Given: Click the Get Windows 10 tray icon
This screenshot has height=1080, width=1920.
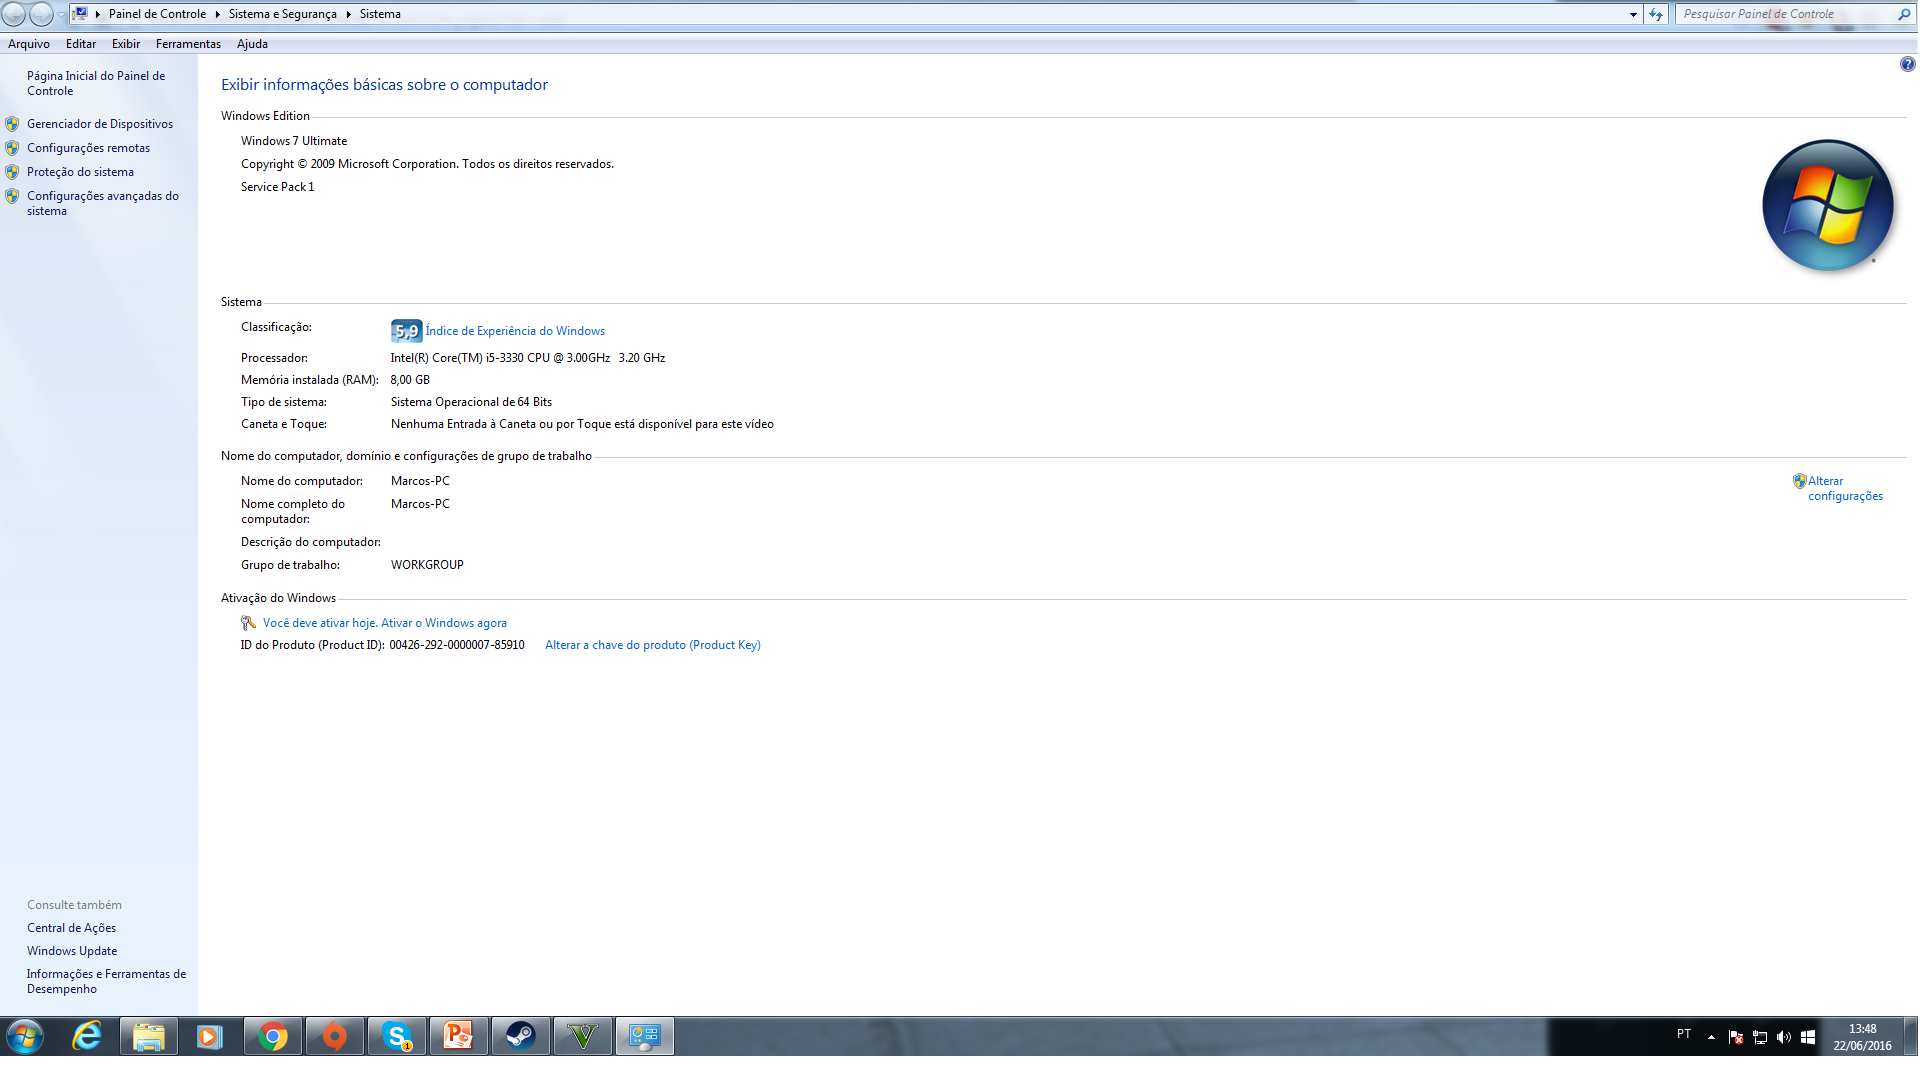Looking at the screenshot, I should (x=1808, y=1037).
